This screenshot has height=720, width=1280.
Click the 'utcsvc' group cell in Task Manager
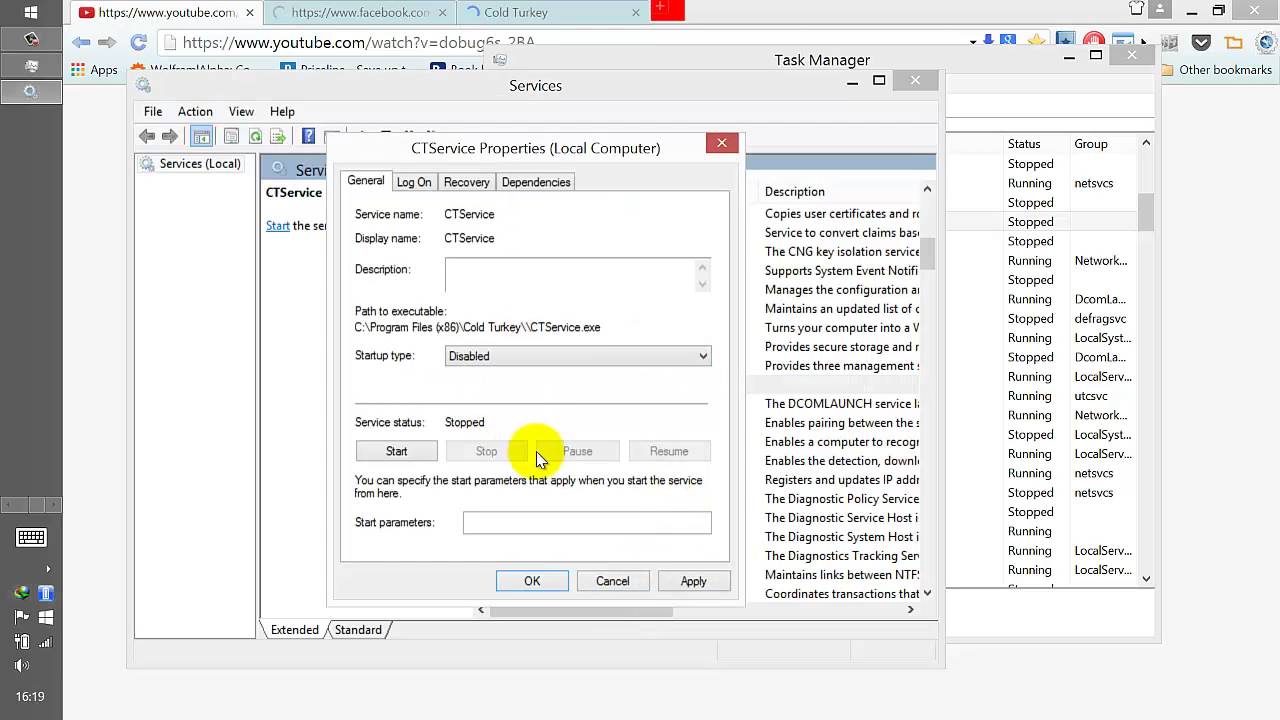click(1092, 396)
